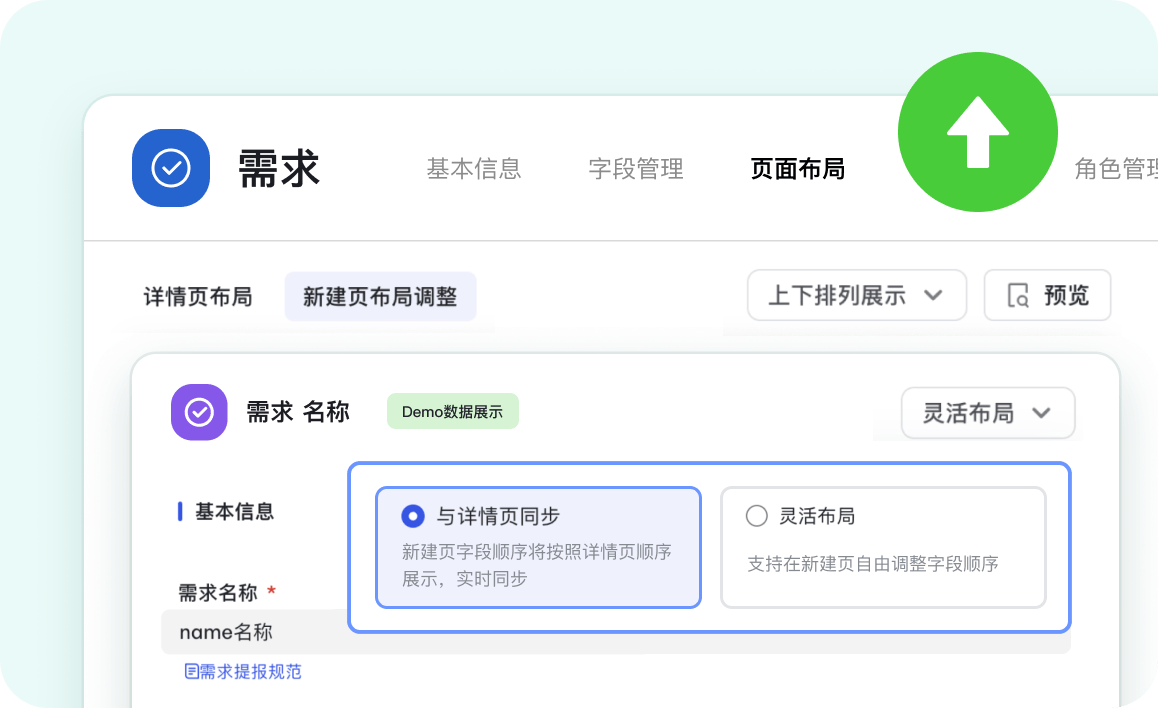Click the green upward arrow circle

pyautogui.click(x=977, y=132)
